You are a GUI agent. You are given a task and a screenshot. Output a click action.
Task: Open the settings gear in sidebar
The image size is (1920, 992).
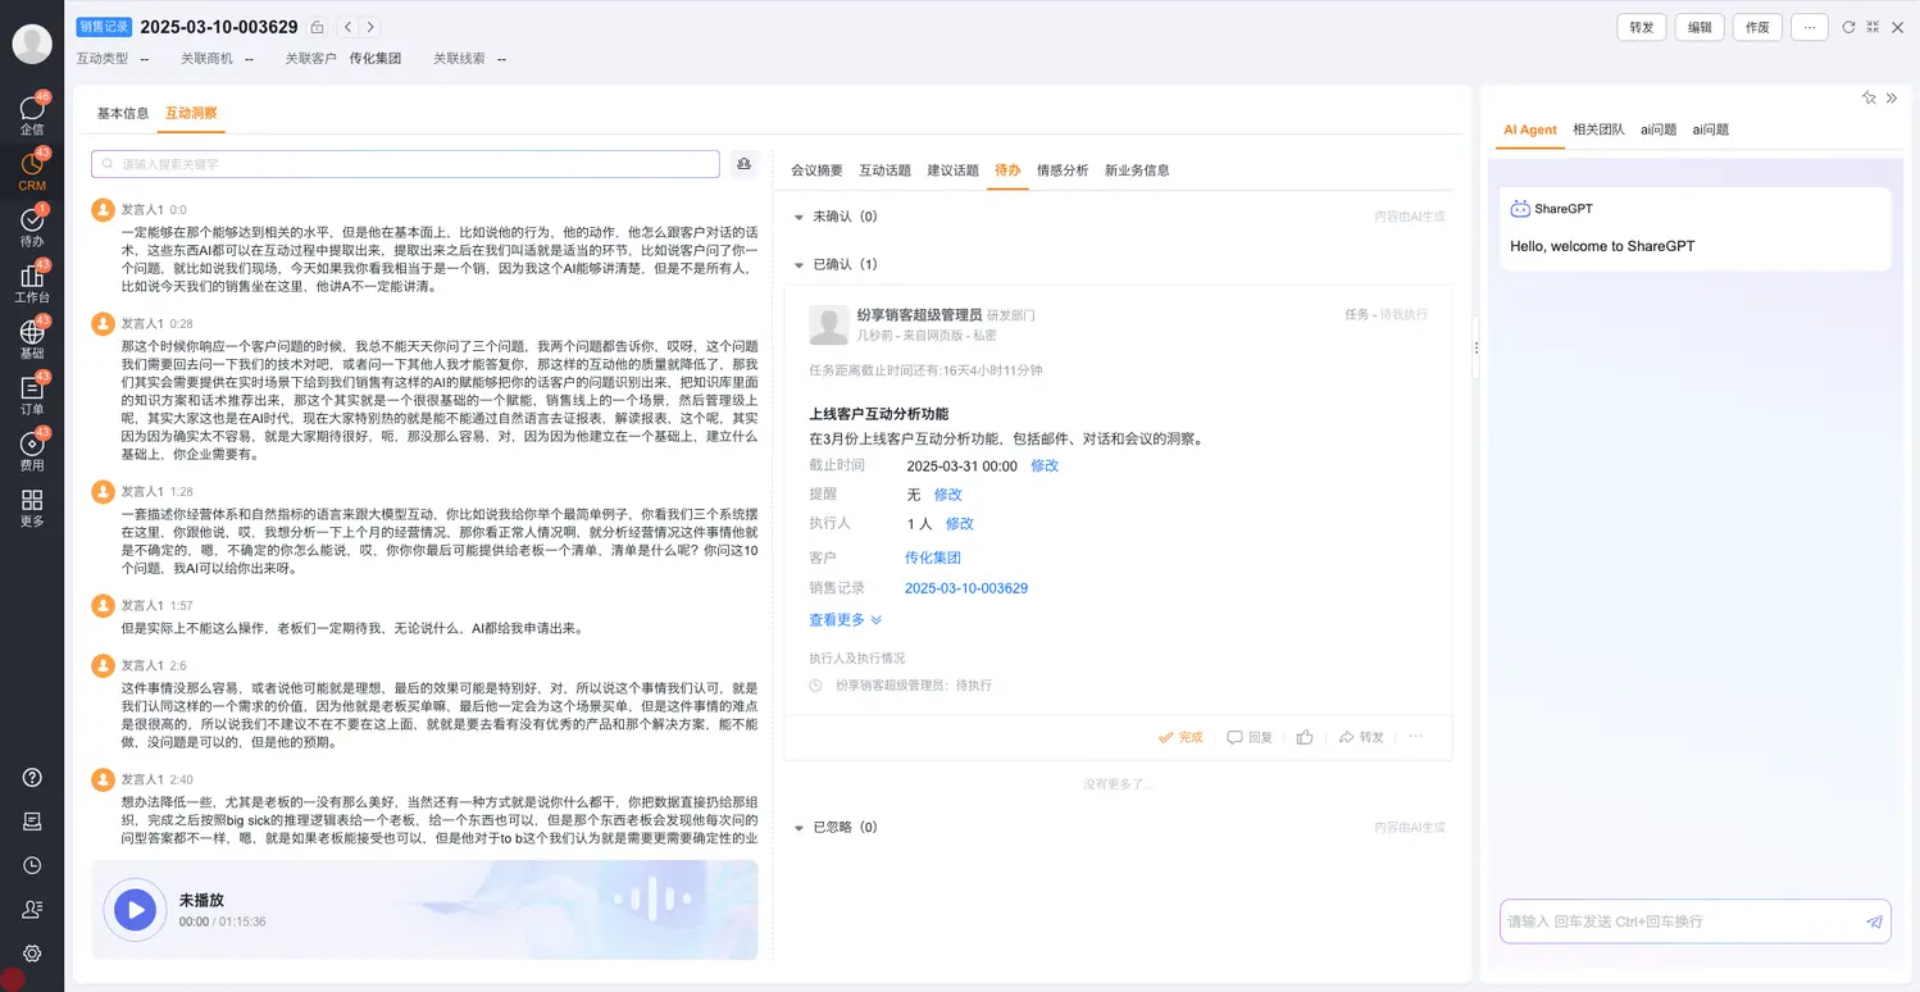pyautogui.click(x=32, y=953)
